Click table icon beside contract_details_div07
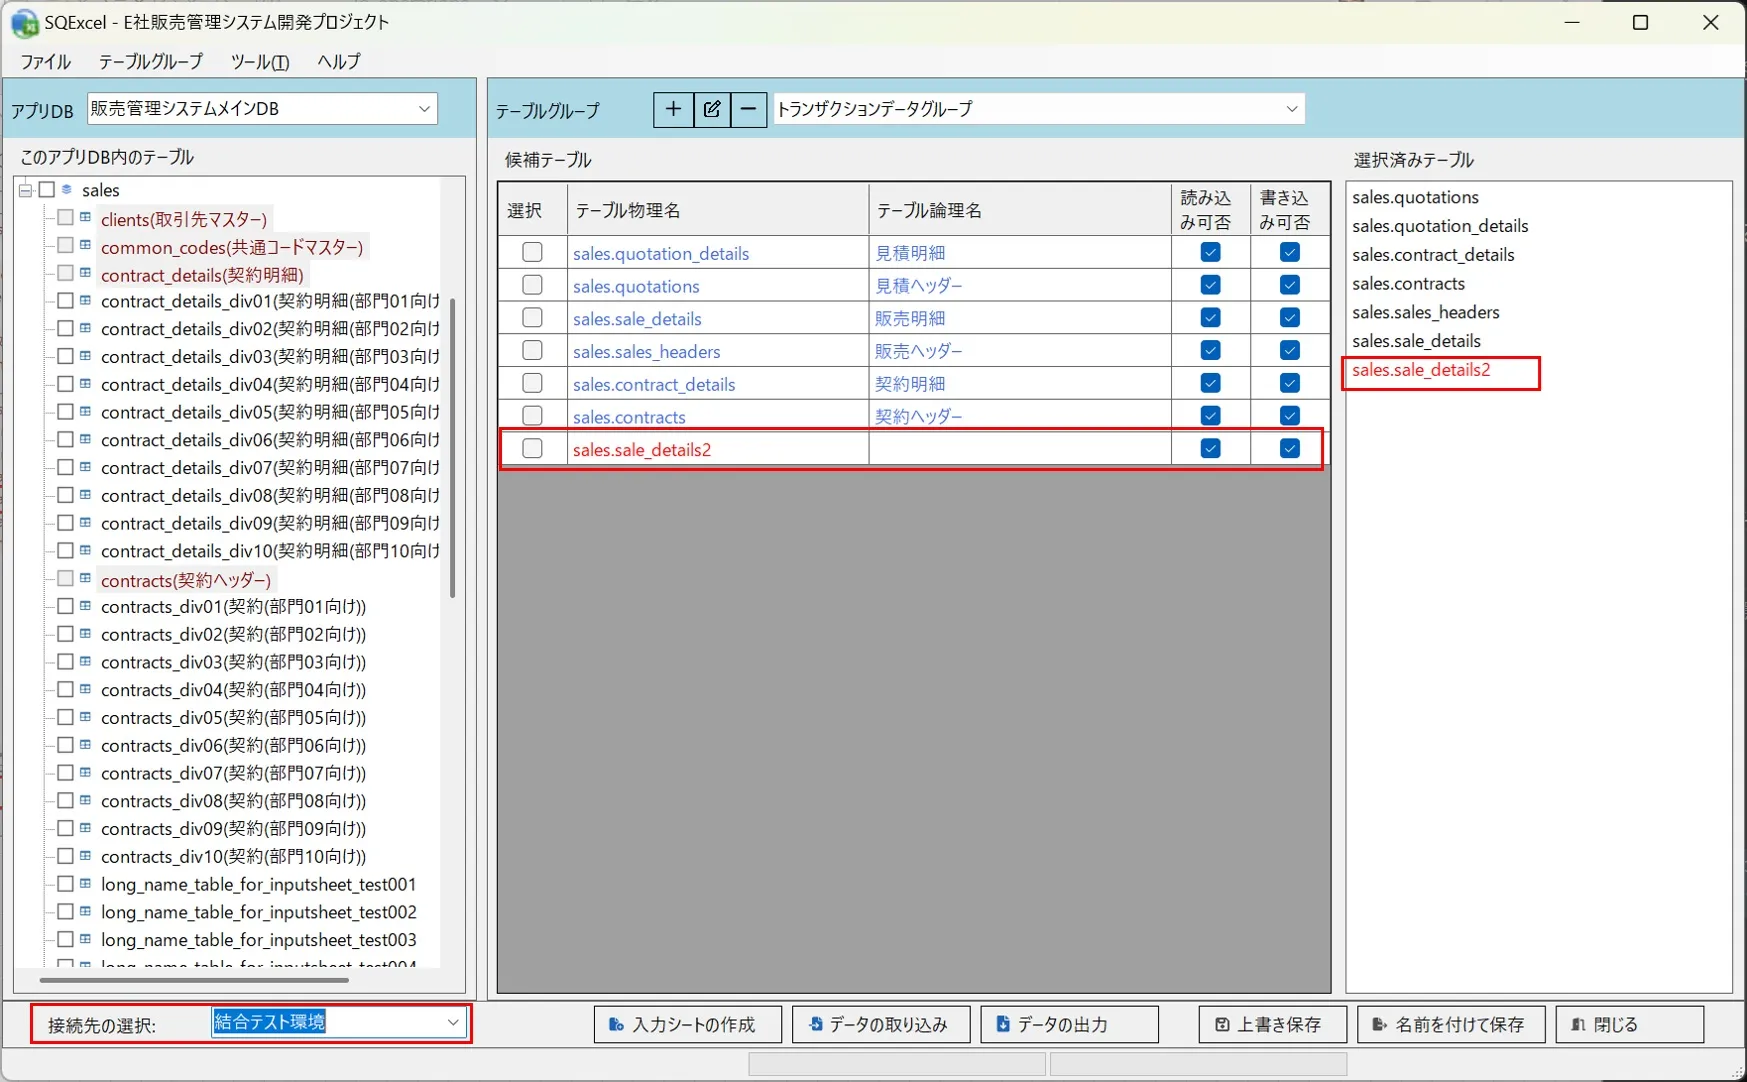1747x1082 pixels. point(86,467)
